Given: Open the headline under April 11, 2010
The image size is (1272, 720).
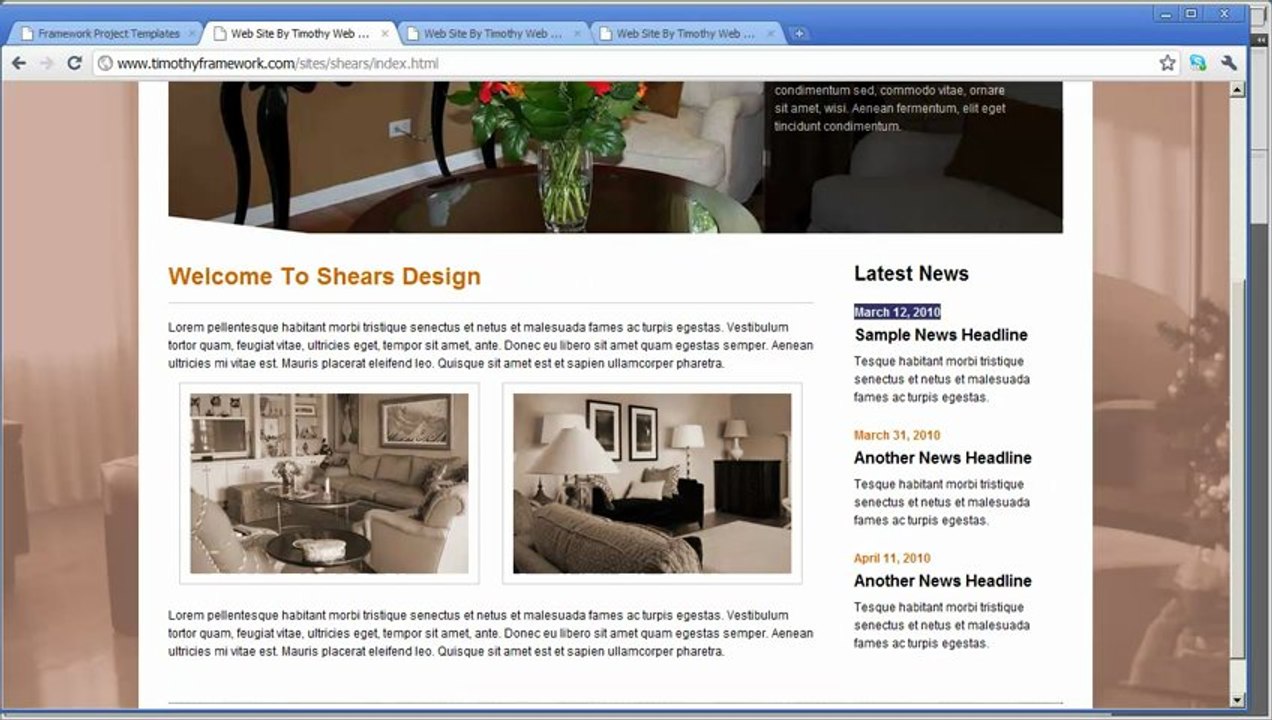Looking at the screenshot, I should coord(942,581).
